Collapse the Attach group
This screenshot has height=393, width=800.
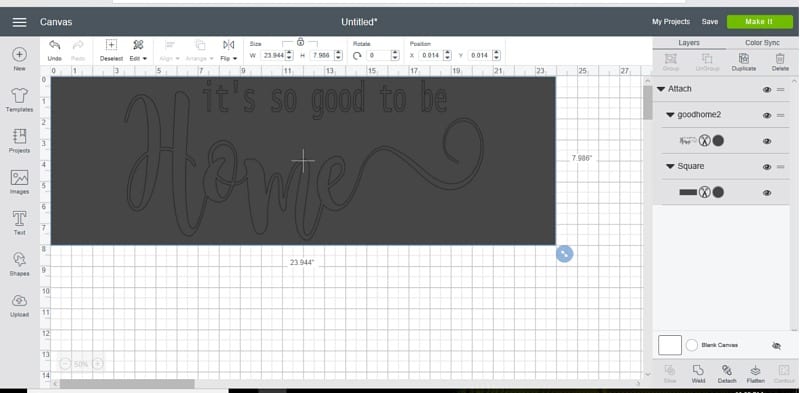point(661,89)
